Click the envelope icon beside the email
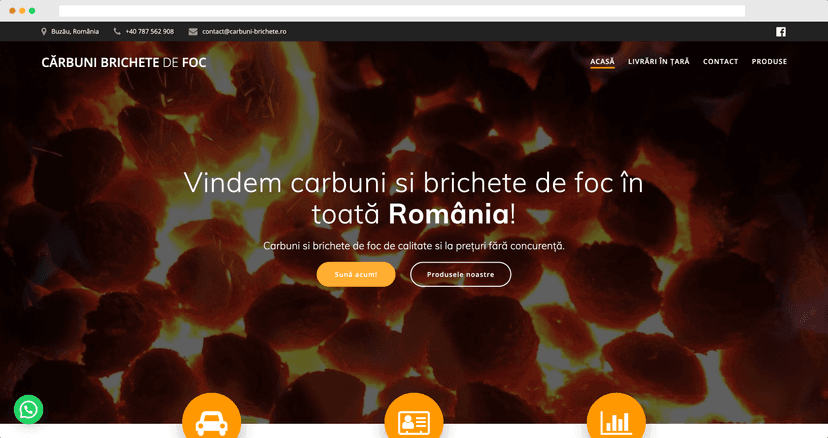The width and height of the screenshot is (828, 438). 193,32
